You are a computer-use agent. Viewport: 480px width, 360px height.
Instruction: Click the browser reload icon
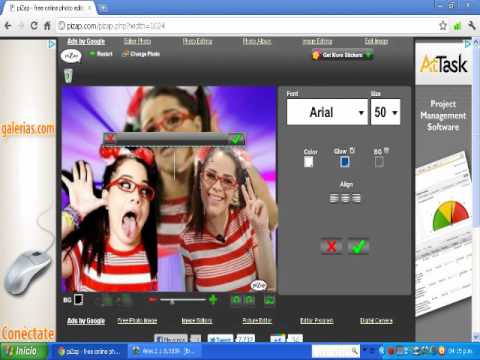pos(34,26)
